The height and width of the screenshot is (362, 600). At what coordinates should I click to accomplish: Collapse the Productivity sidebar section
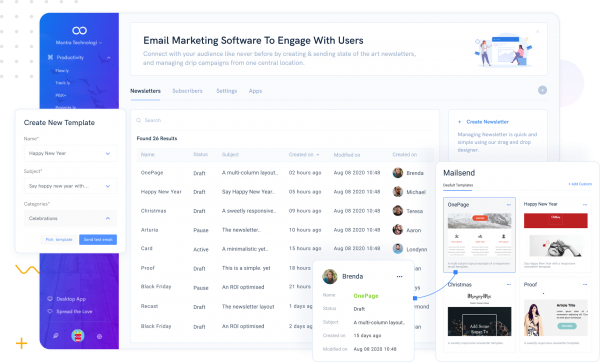109,57
